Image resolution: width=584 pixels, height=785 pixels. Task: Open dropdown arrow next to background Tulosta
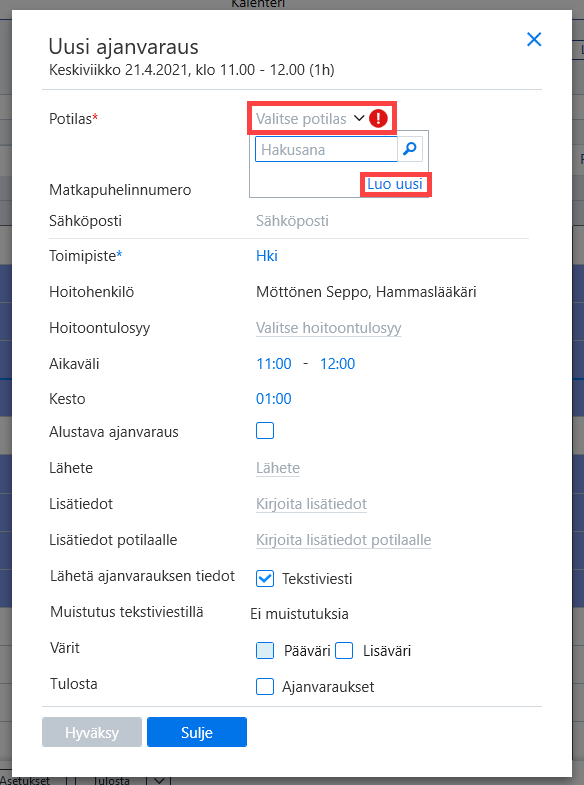point(159,780)
